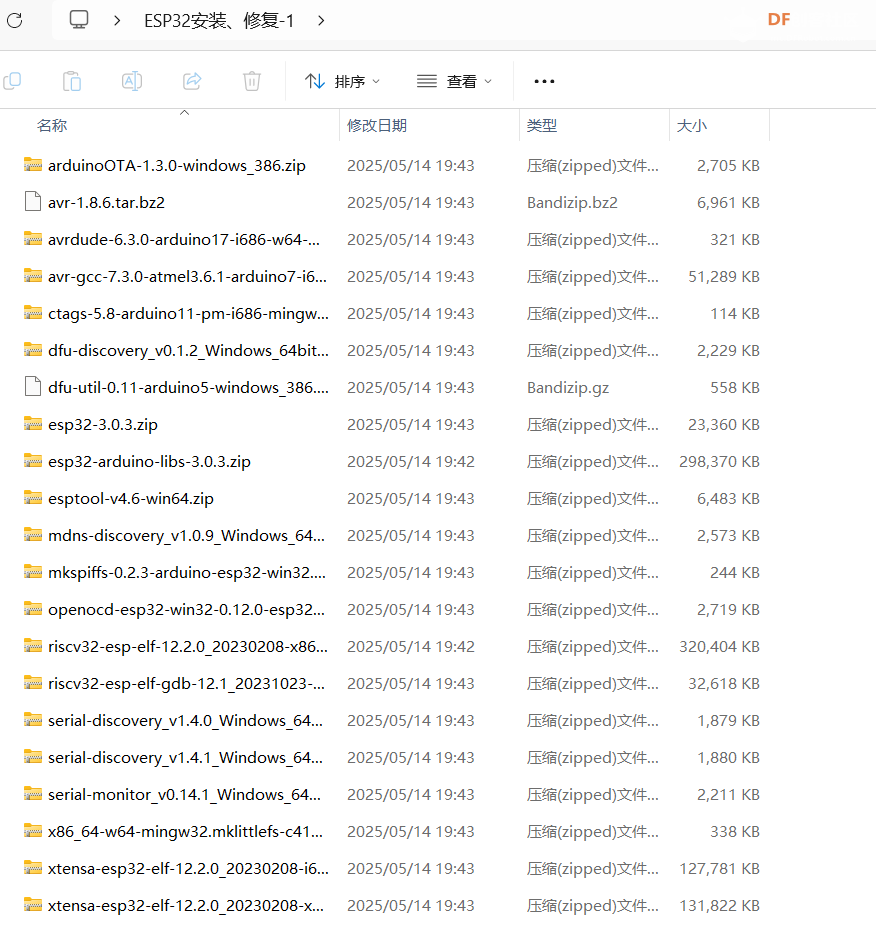Click the Bandizip.gz type cell
Screen dimensions: 876x938
tap(568, 388)
